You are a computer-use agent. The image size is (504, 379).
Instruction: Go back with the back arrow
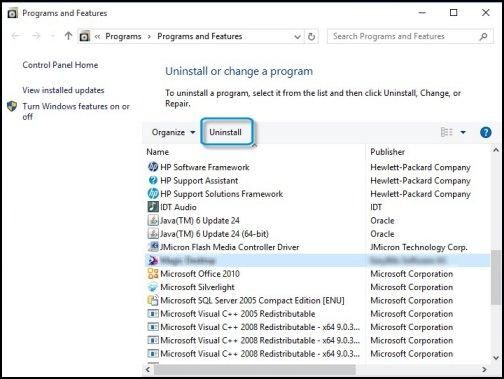pyautogui.click(x=16, y=36)
